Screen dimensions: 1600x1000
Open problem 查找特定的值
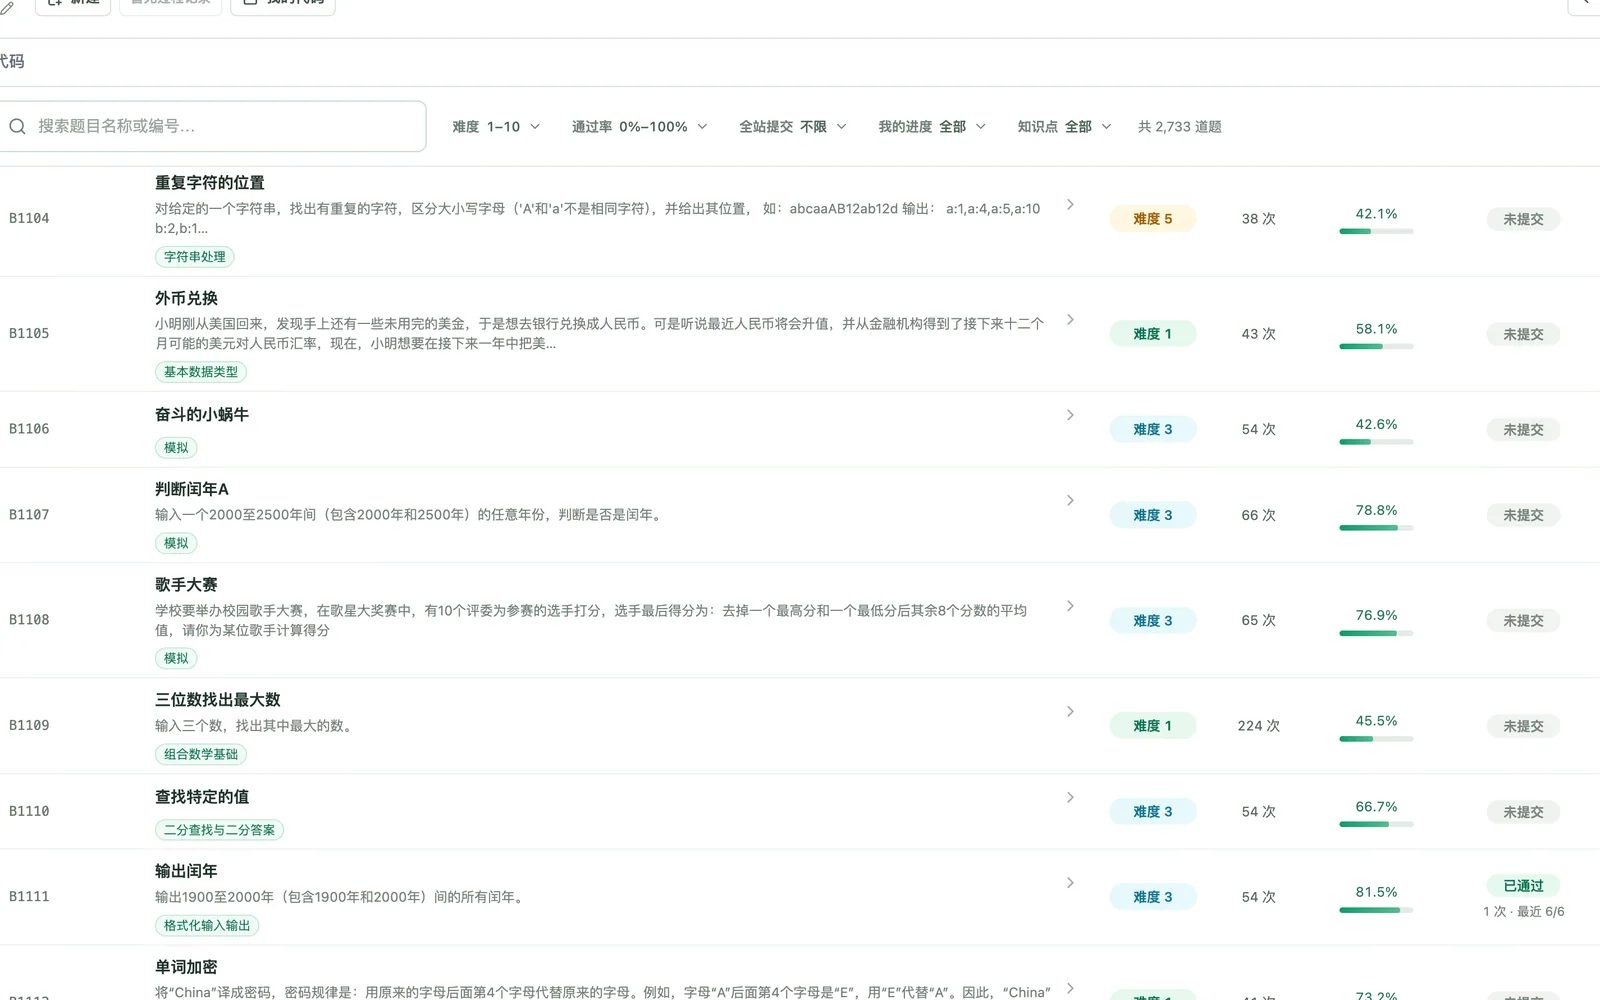tap(202, 797)
